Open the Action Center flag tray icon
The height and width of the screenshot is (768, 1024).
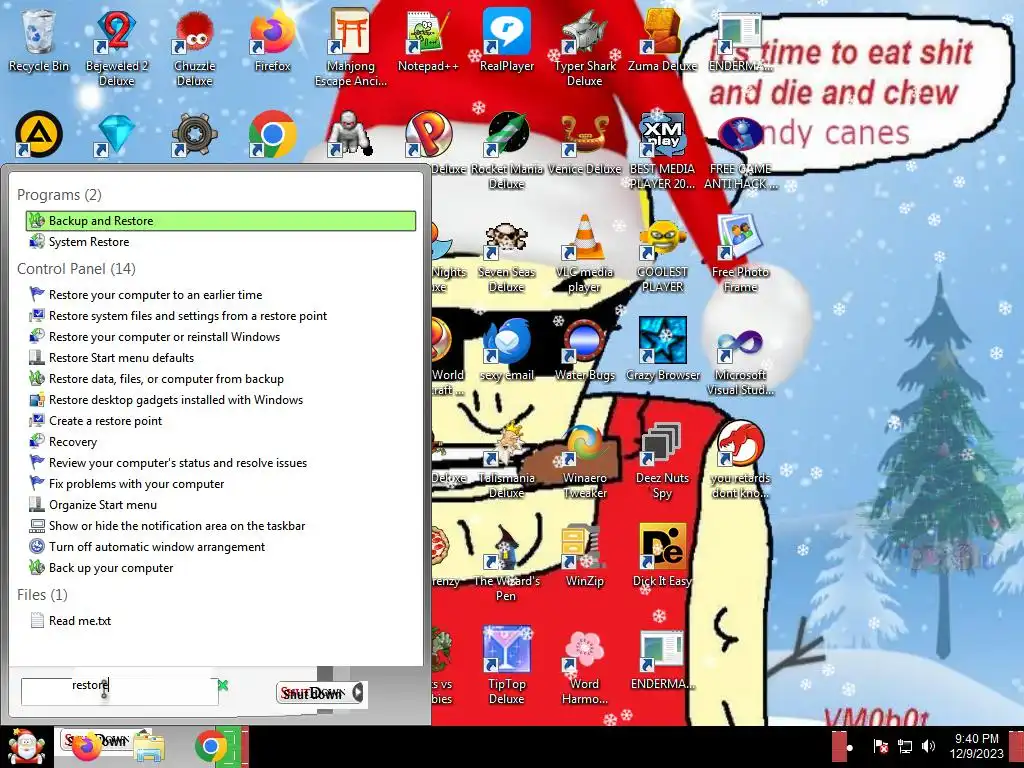click(x=880, y=746)
